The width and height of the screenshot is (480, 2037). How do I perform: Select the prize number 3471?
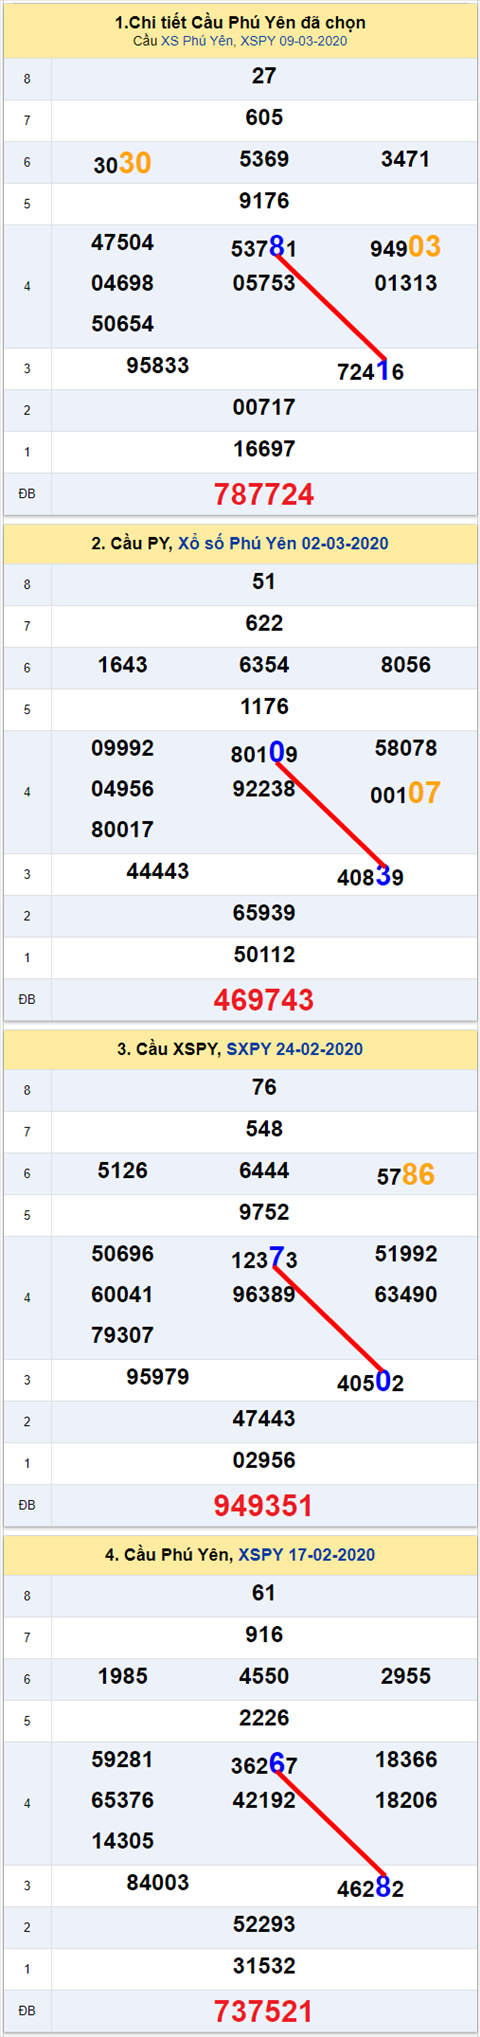point(406,159)
